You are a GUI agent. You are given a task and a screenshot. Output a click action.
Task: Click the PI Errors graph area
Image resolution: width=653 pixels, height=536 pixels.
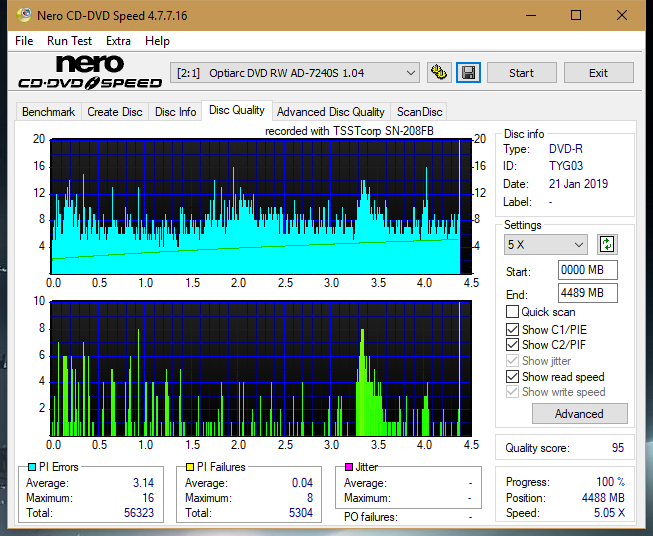261,207
